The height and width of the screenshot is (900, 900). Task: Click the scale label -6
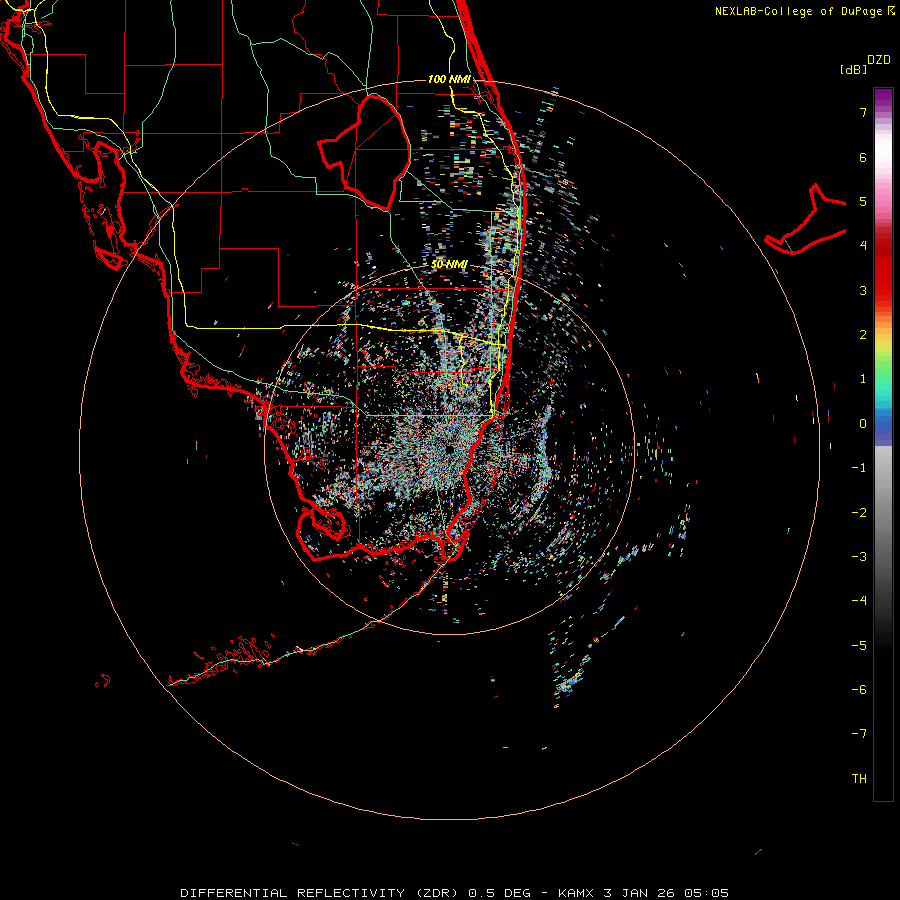click(859, 690)
